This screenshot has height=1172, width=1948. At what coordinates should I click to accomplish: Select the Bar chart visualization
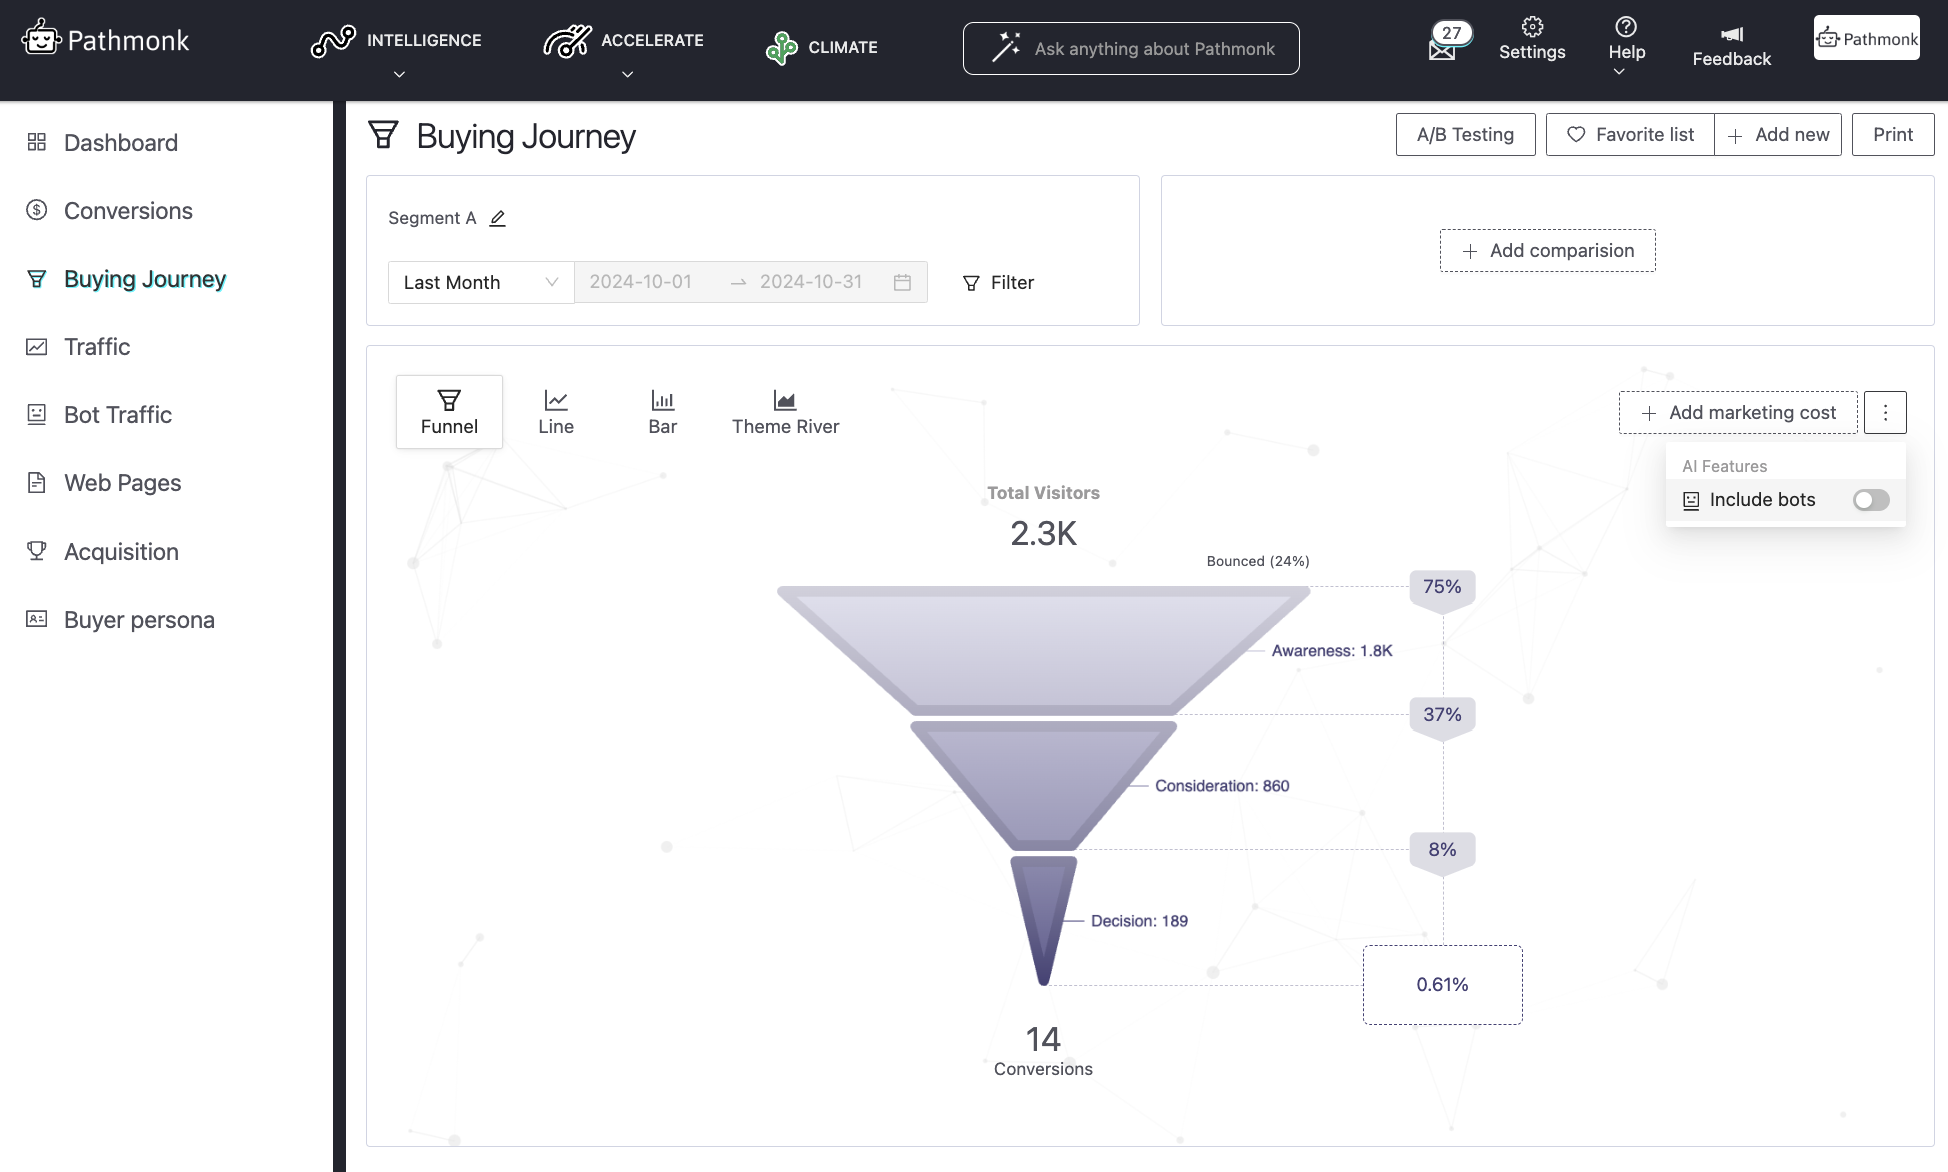[x=662, y=411]
